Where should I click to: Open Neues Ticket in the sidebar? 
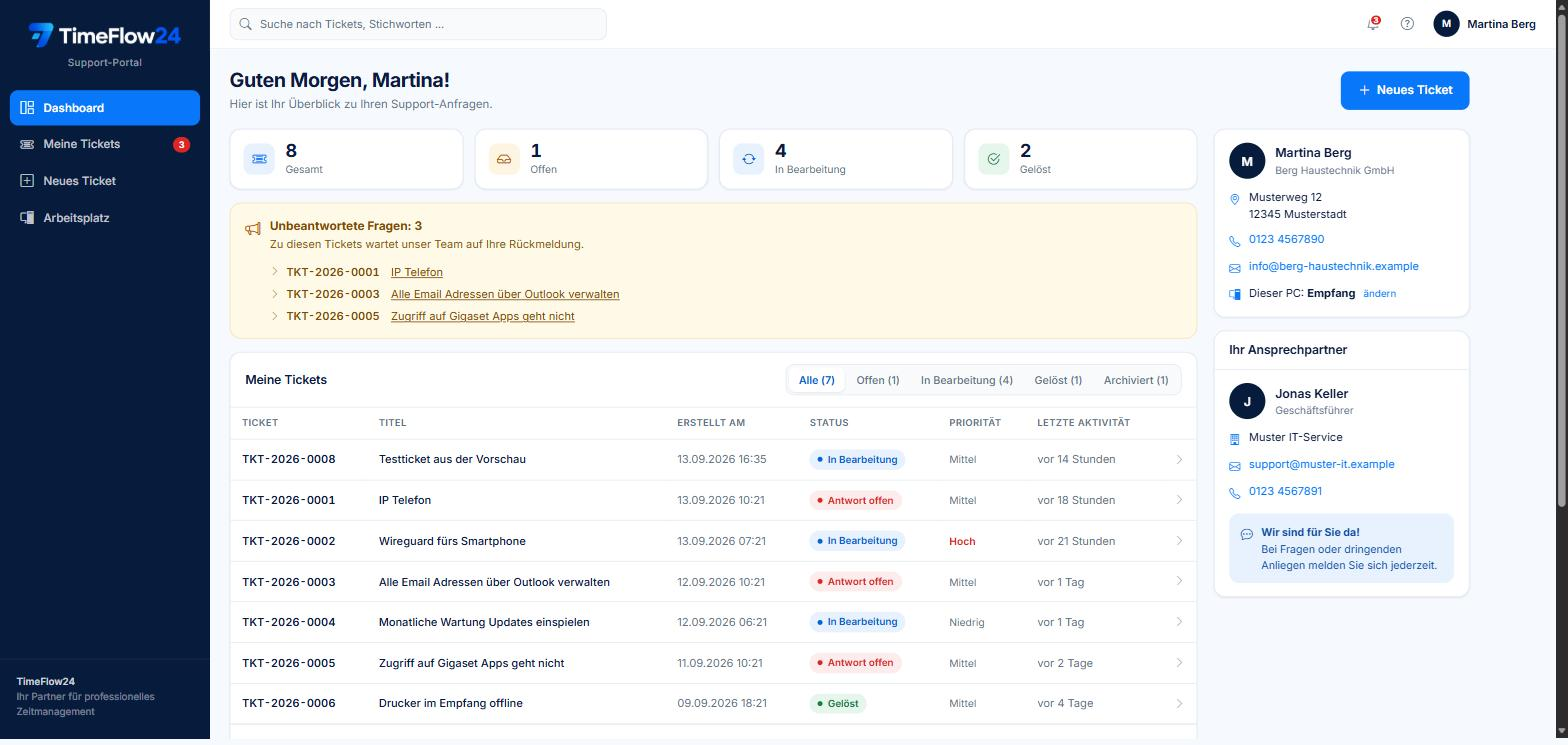tap(105, 181)
